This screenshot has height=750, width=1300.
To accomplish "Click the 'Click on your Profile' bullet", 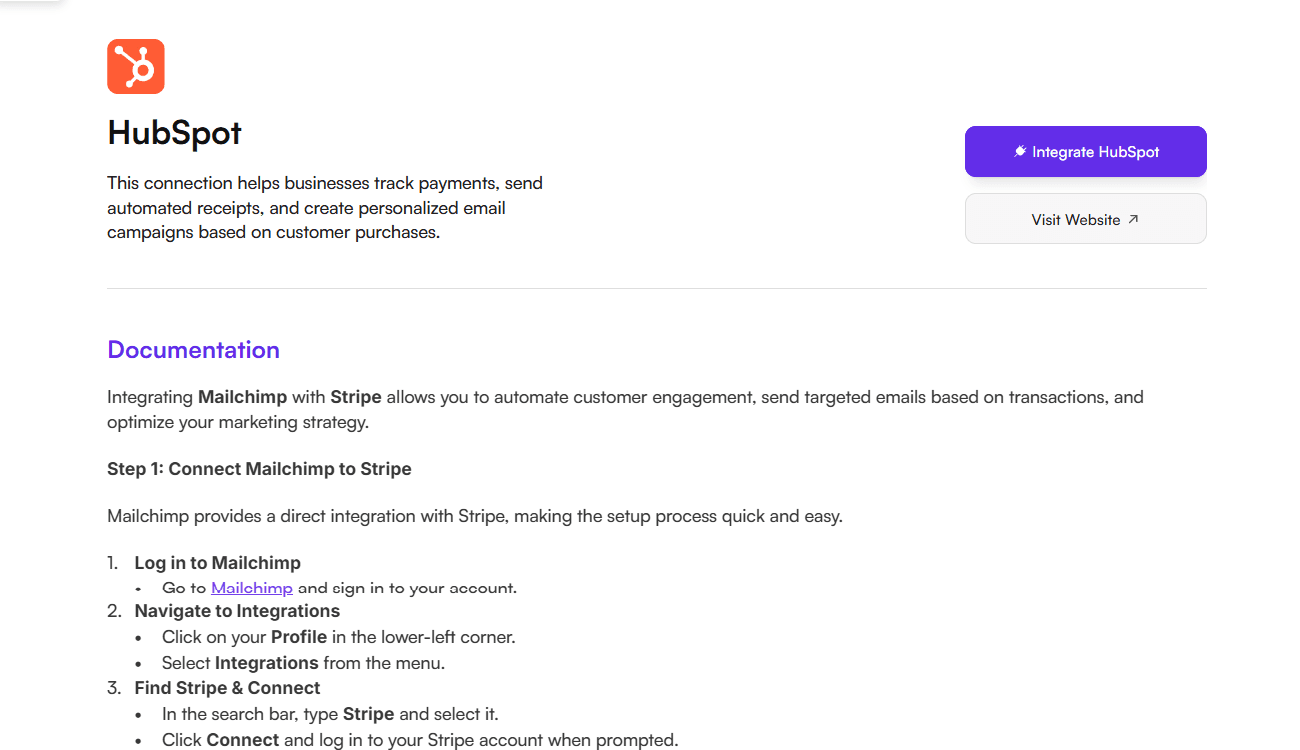I will (x=339, y=637).
